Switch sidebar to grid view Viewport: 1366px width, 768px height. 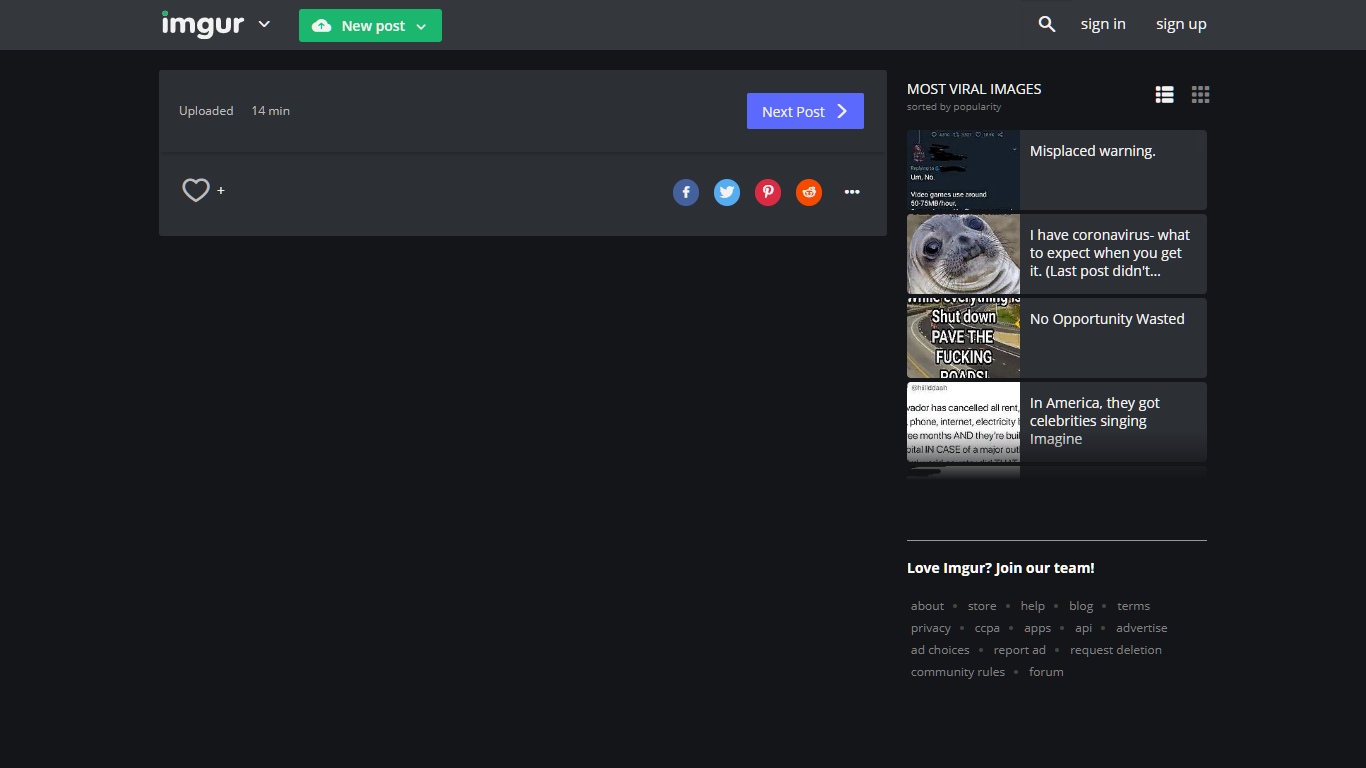1200,95
